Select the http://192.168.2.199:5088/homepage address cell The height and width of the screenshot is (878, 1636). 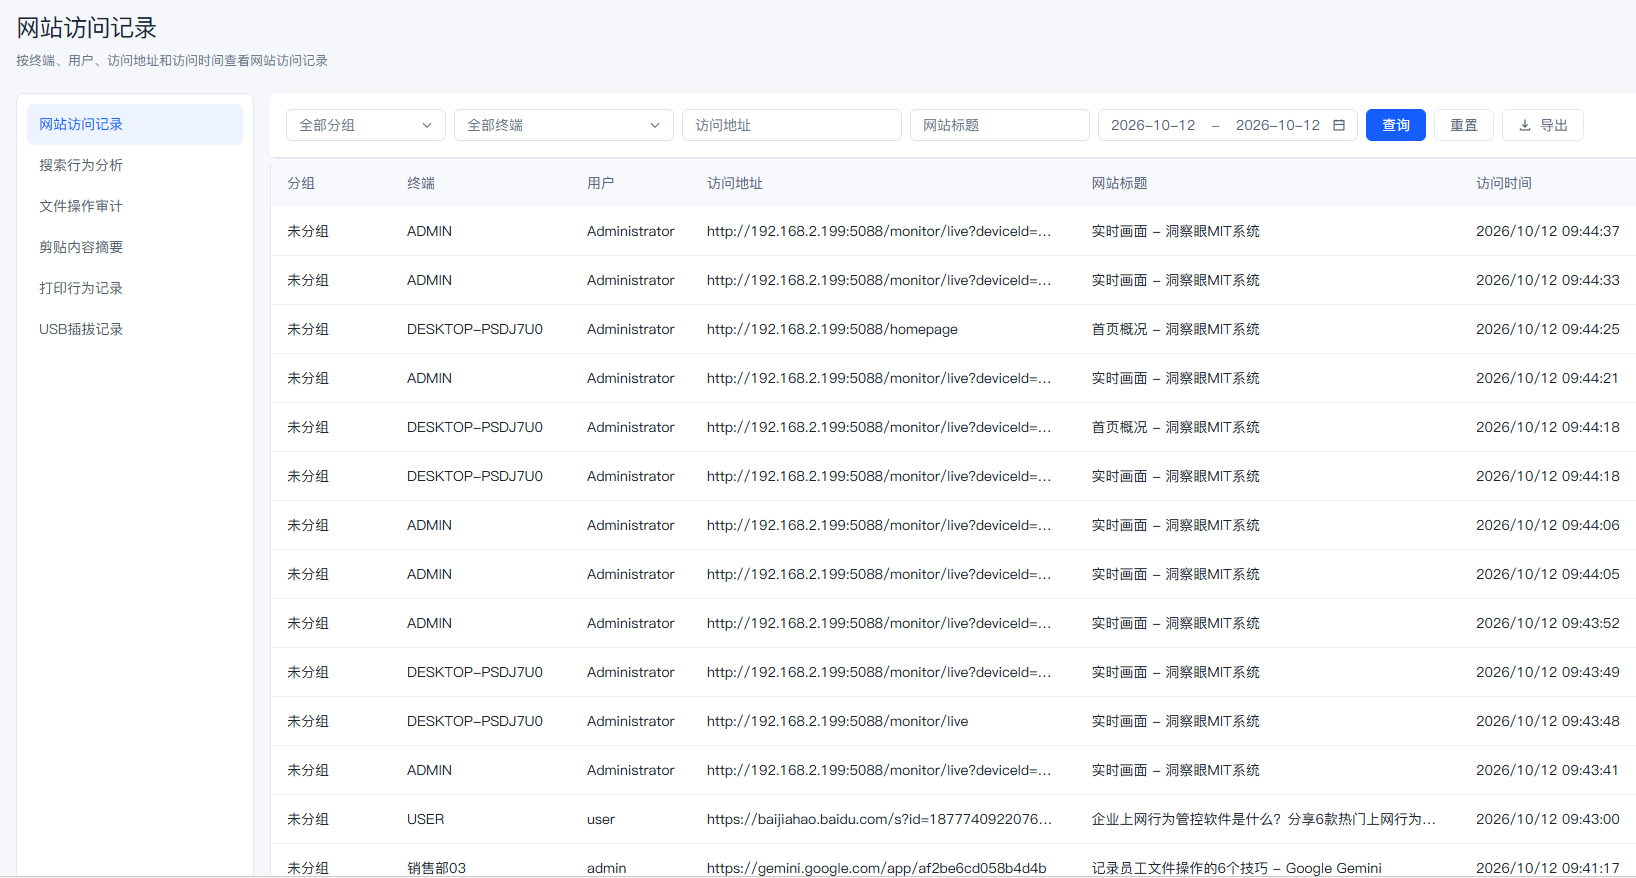click(x=832, y=329)
